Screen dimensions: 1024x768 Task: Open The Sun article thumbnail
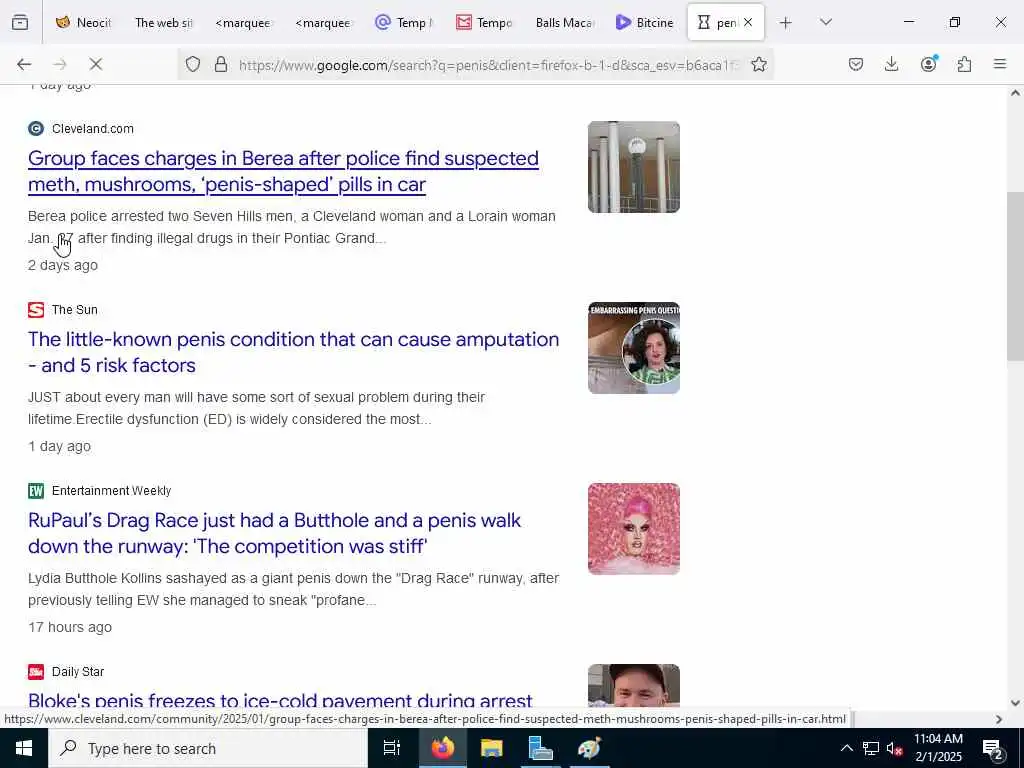633,347
